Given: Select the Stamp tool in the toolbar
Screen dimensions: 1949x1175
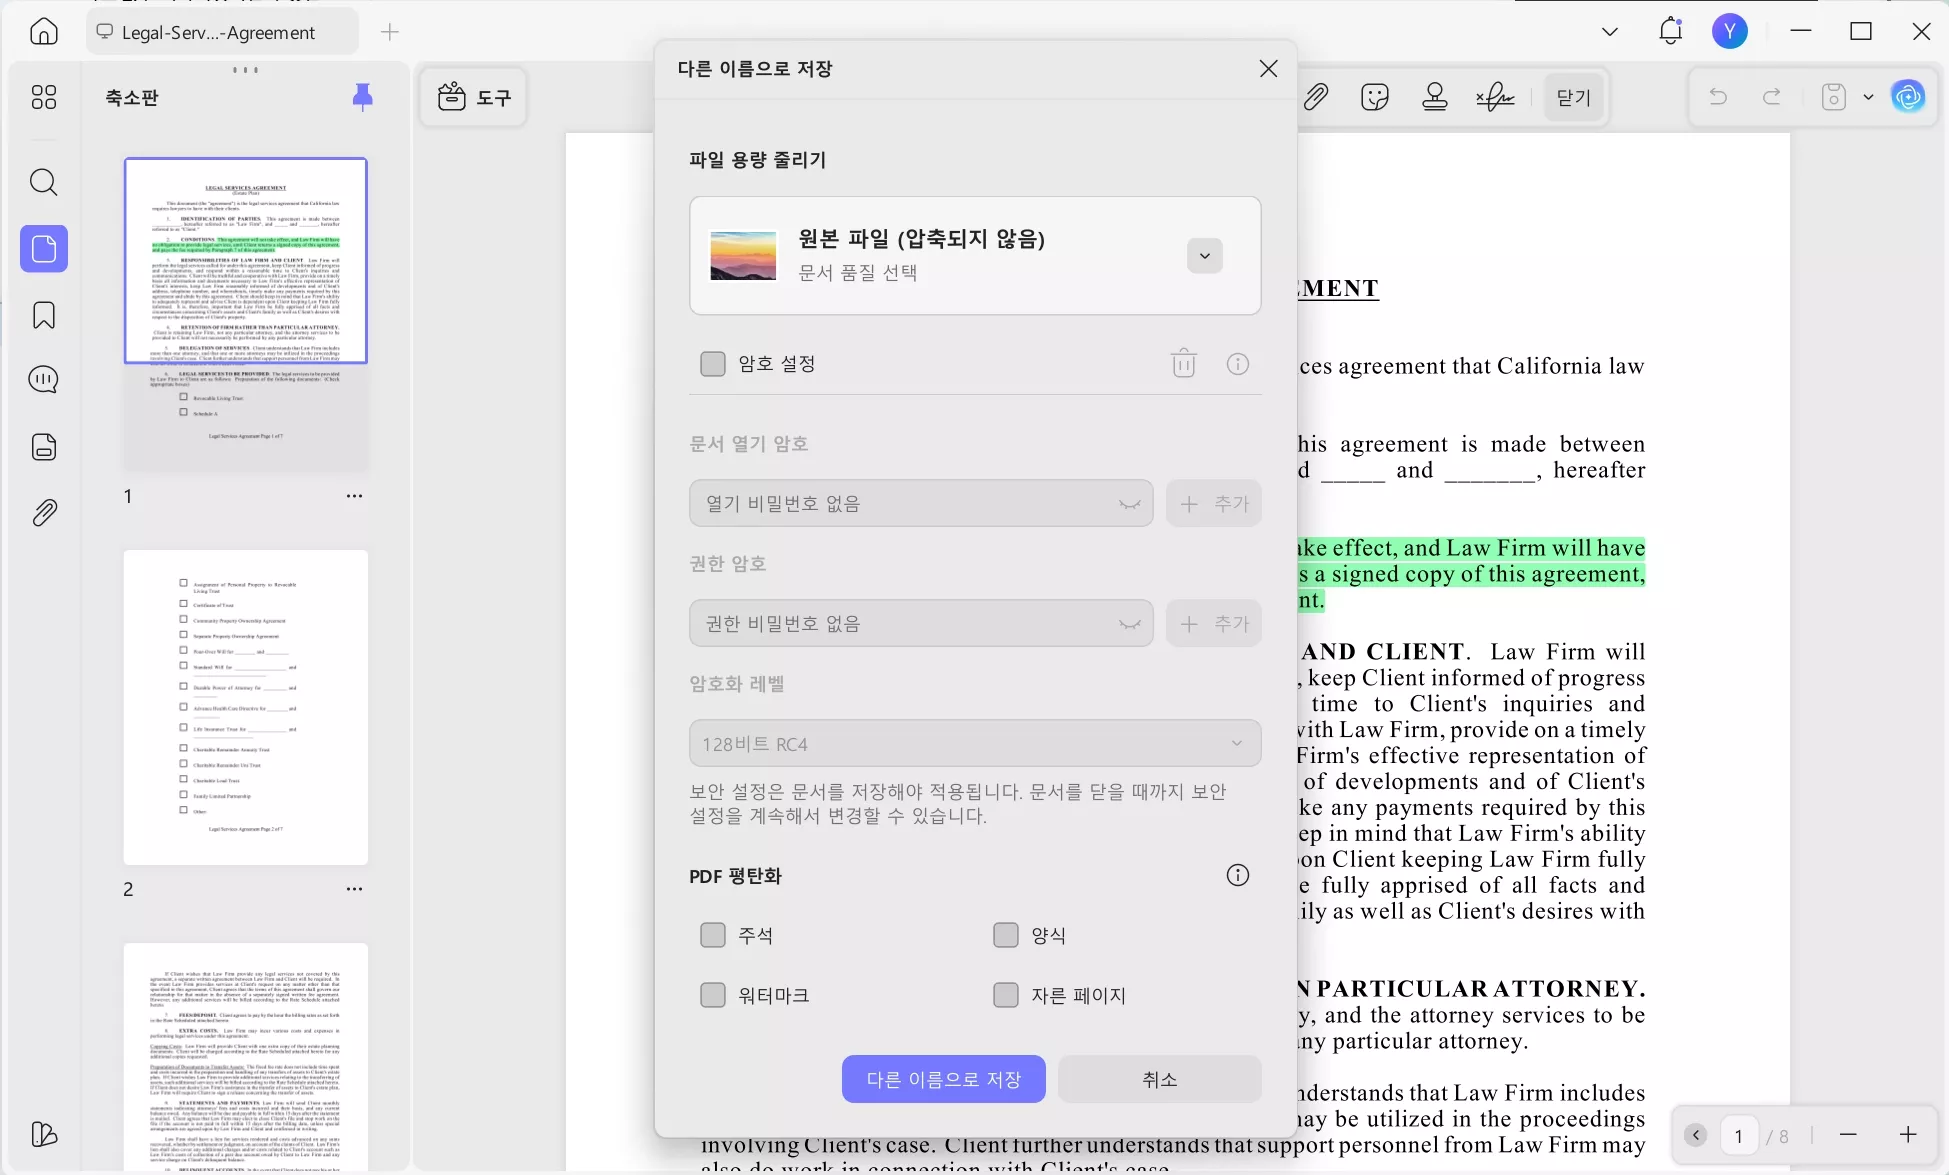Looking at the screenshot, I should point(1435,97).
